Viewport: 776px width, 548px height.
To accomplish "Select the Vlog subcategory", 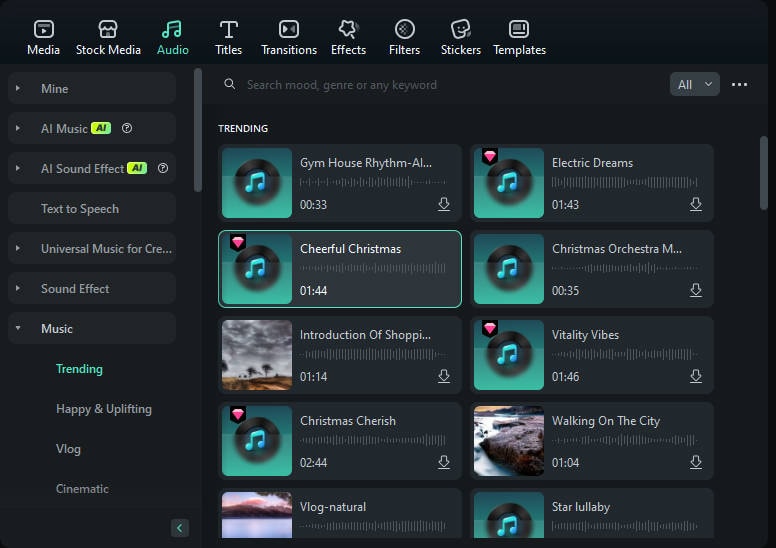I will pos(68,449).
